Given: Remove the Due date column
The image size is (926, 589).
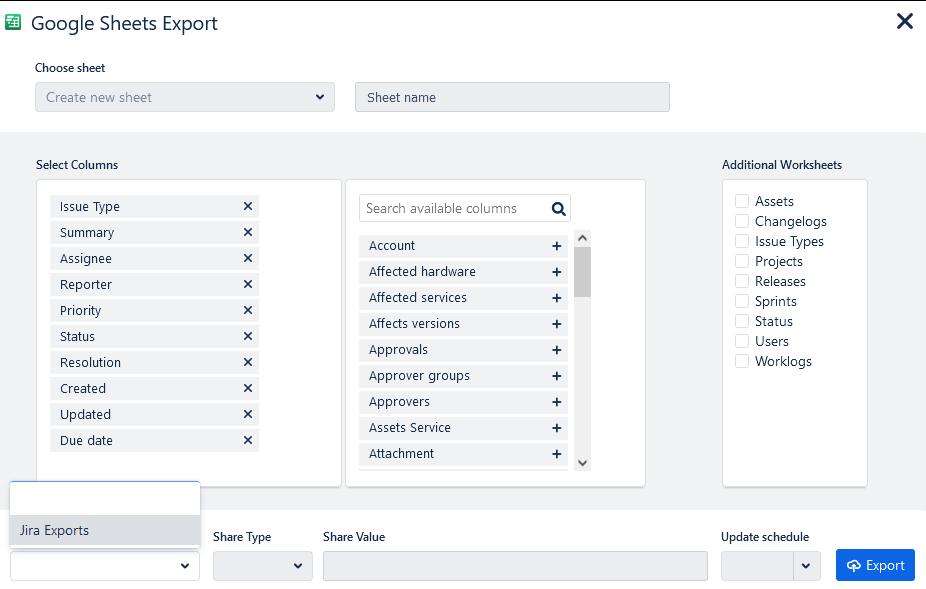Looking at the screenshot, I should (248, 441).
